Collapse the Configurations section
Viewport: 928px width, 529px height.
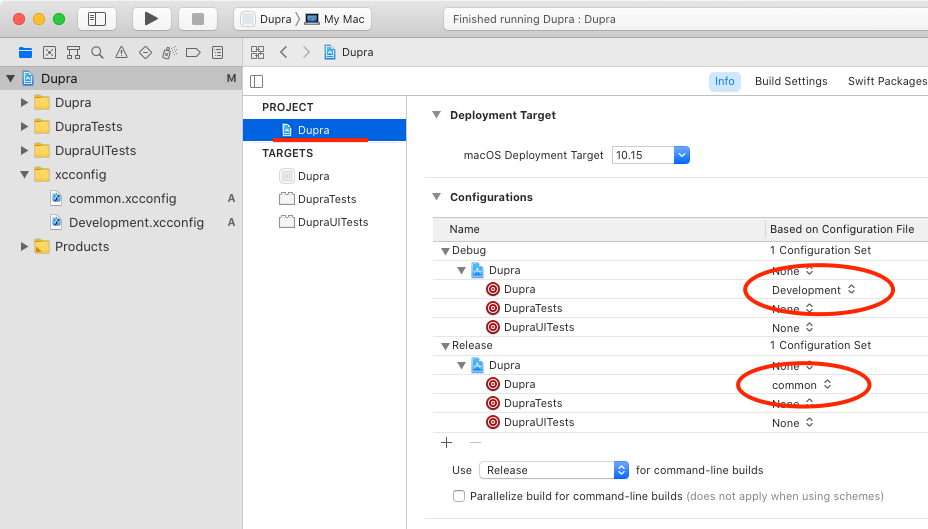point(436,197)
